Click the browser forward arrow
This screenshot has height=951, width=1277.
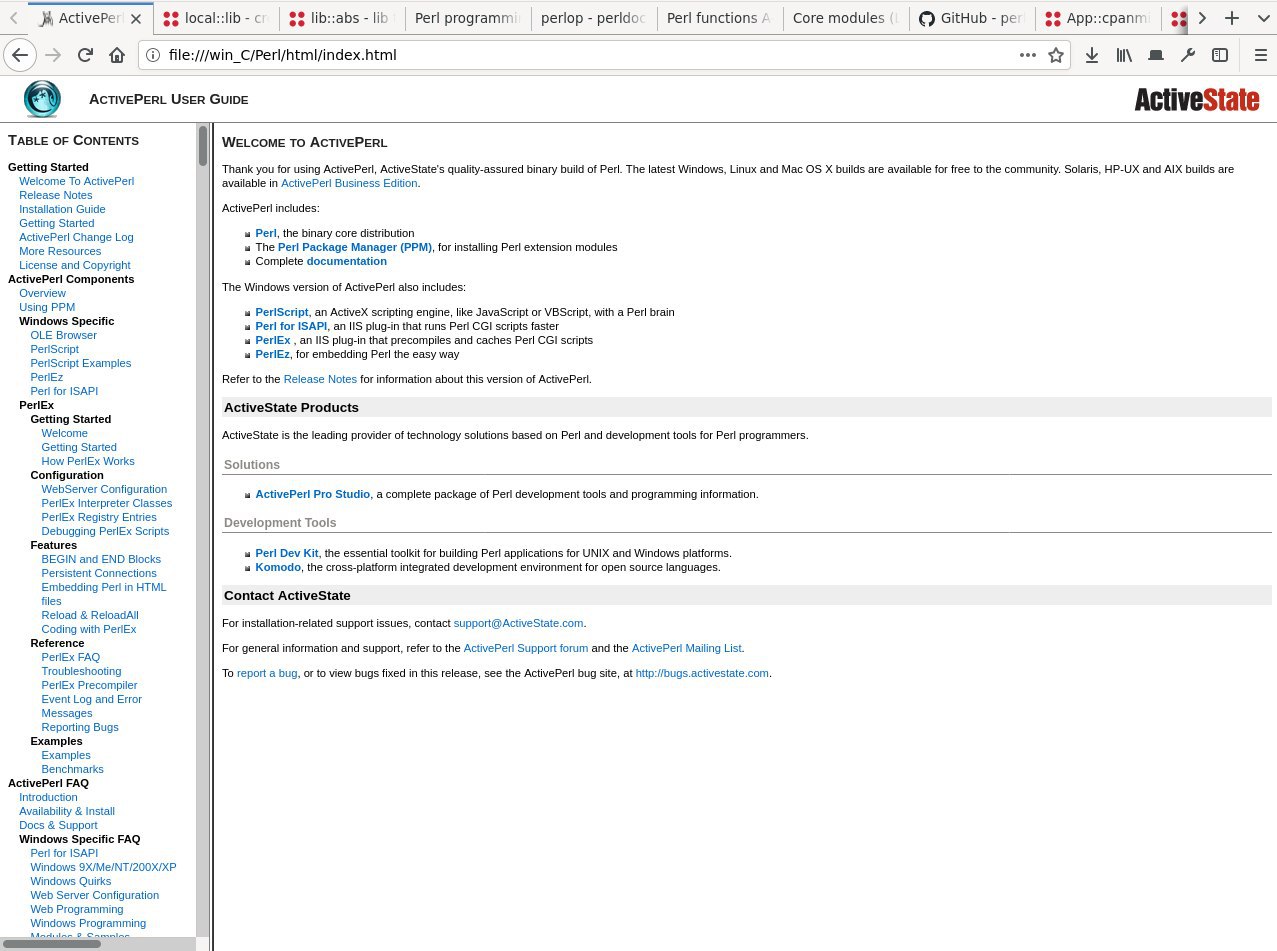[53, 55]
